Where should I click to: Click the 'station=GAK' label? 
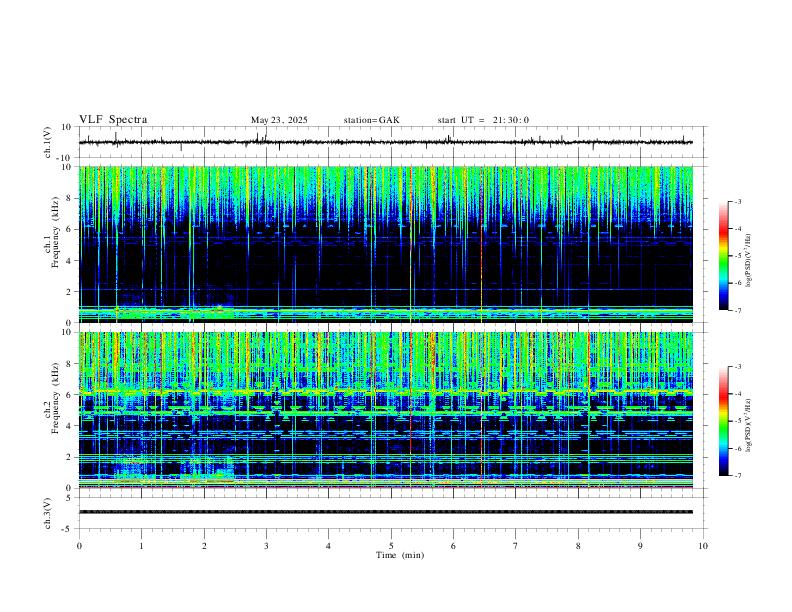pos(371,120)
